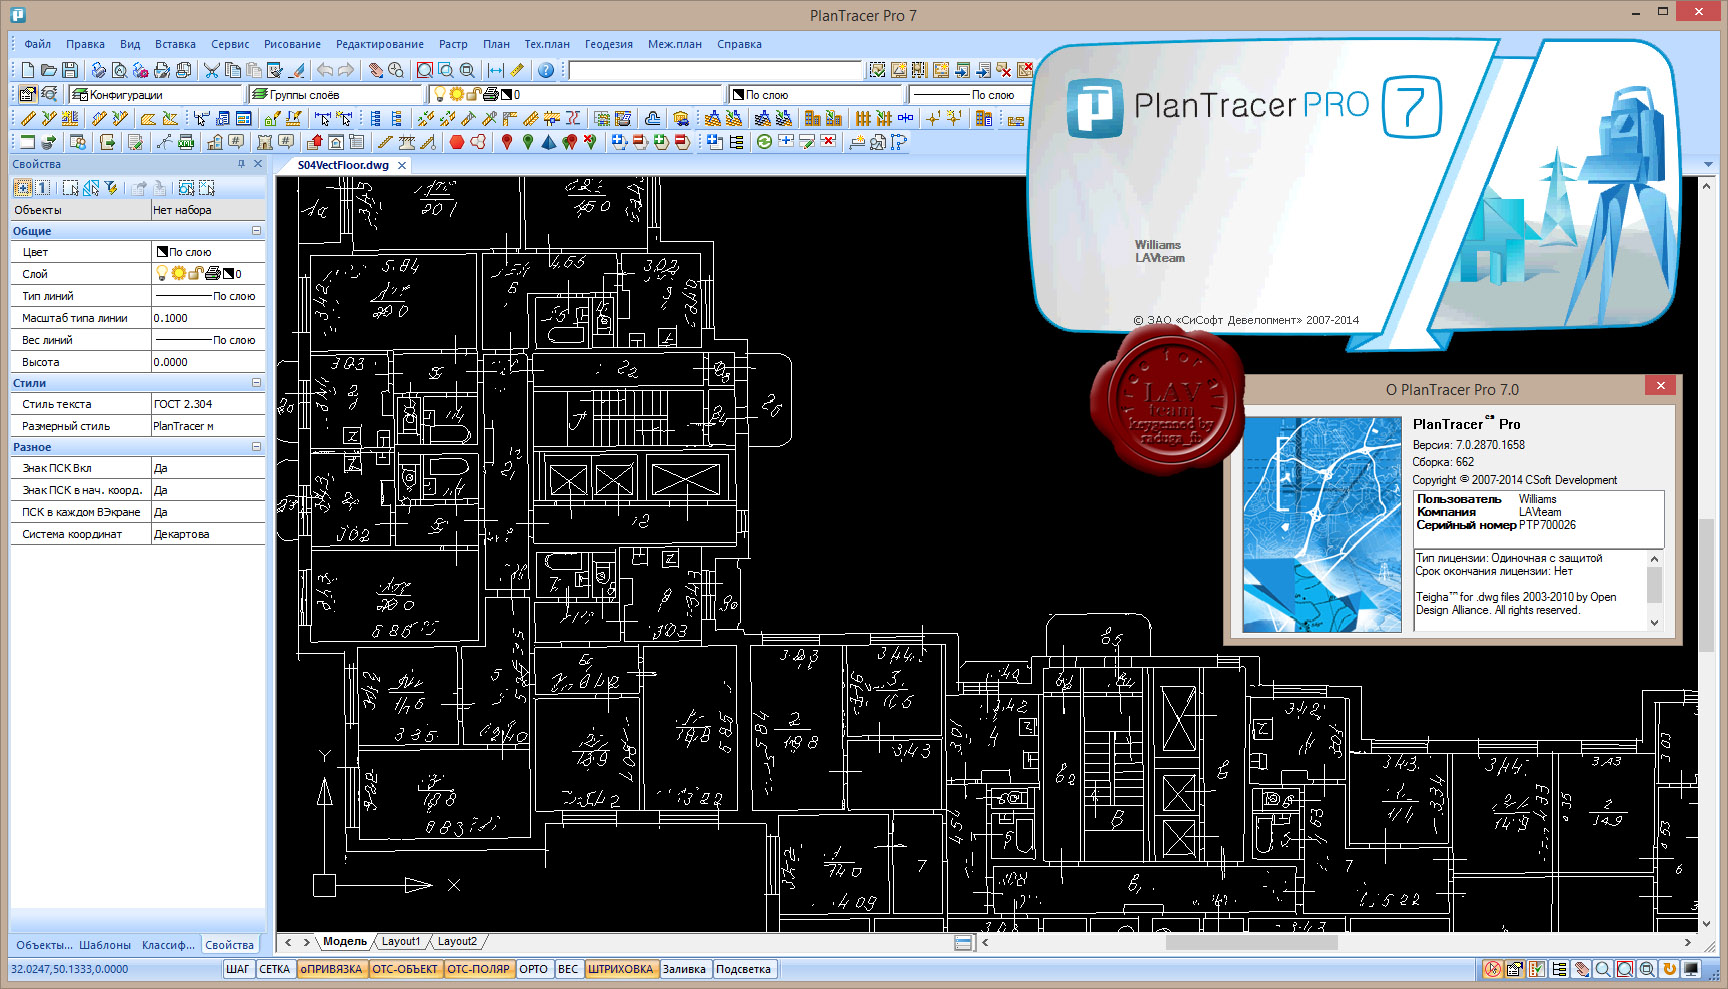This screenshot has width=1728, height=989.
Task: Enable ОРТО orthogonal mode
Action: pos(534,969)
